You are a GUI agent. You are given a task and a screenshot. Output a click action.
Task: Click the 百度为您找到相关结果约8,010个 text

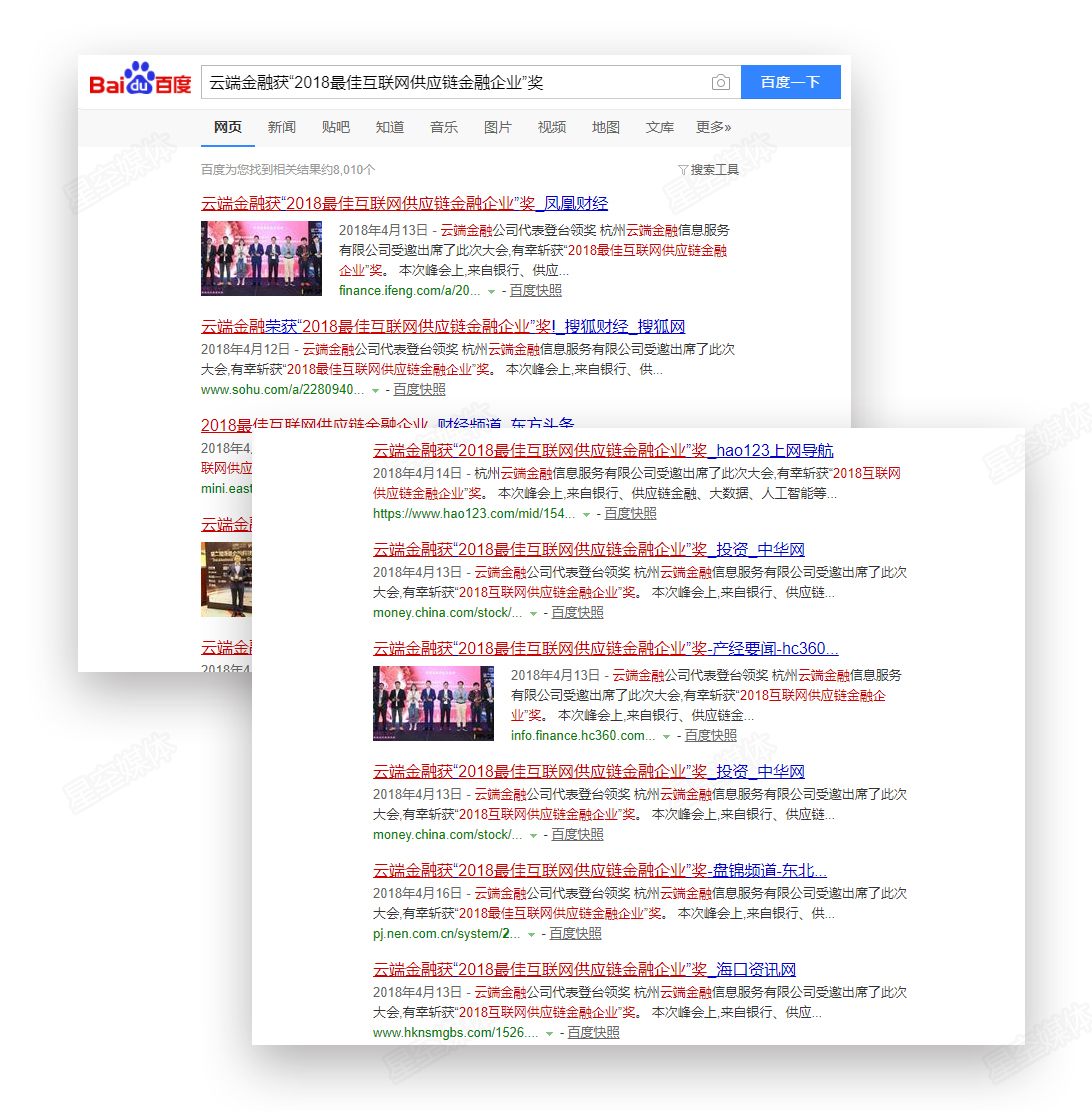point(288,169)
